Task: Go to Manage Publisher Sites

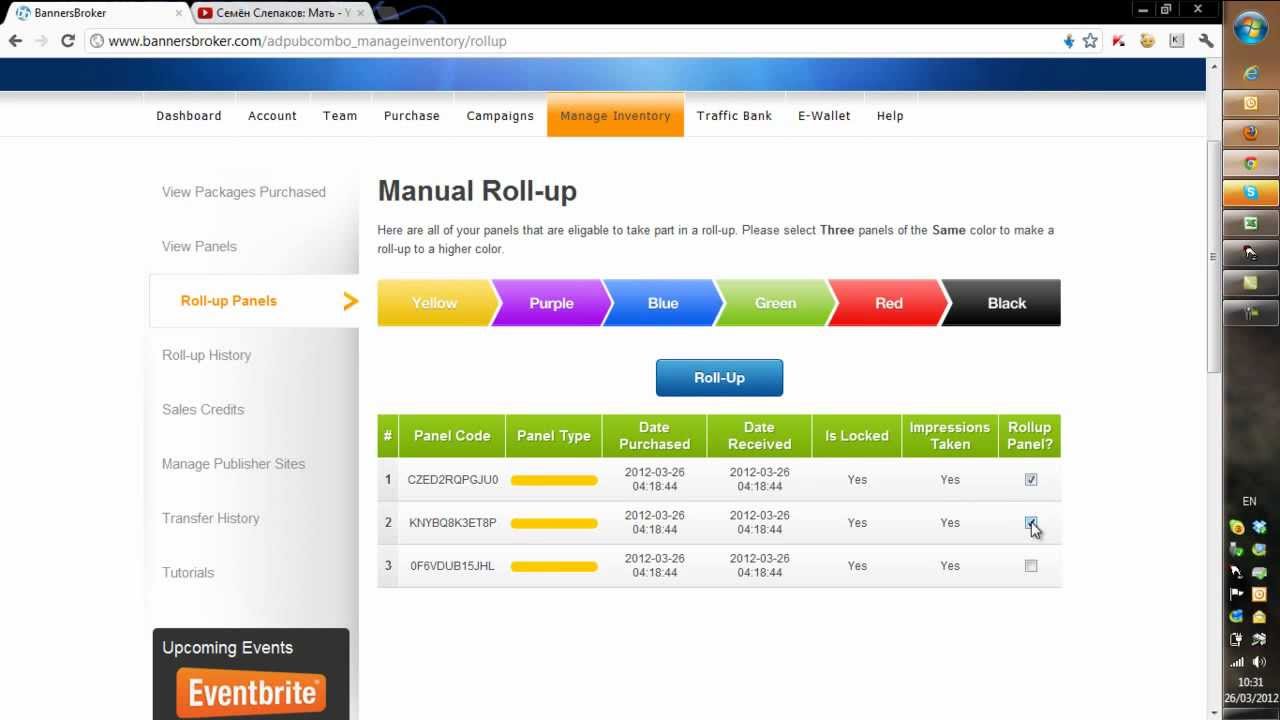Action: [233, 464]
